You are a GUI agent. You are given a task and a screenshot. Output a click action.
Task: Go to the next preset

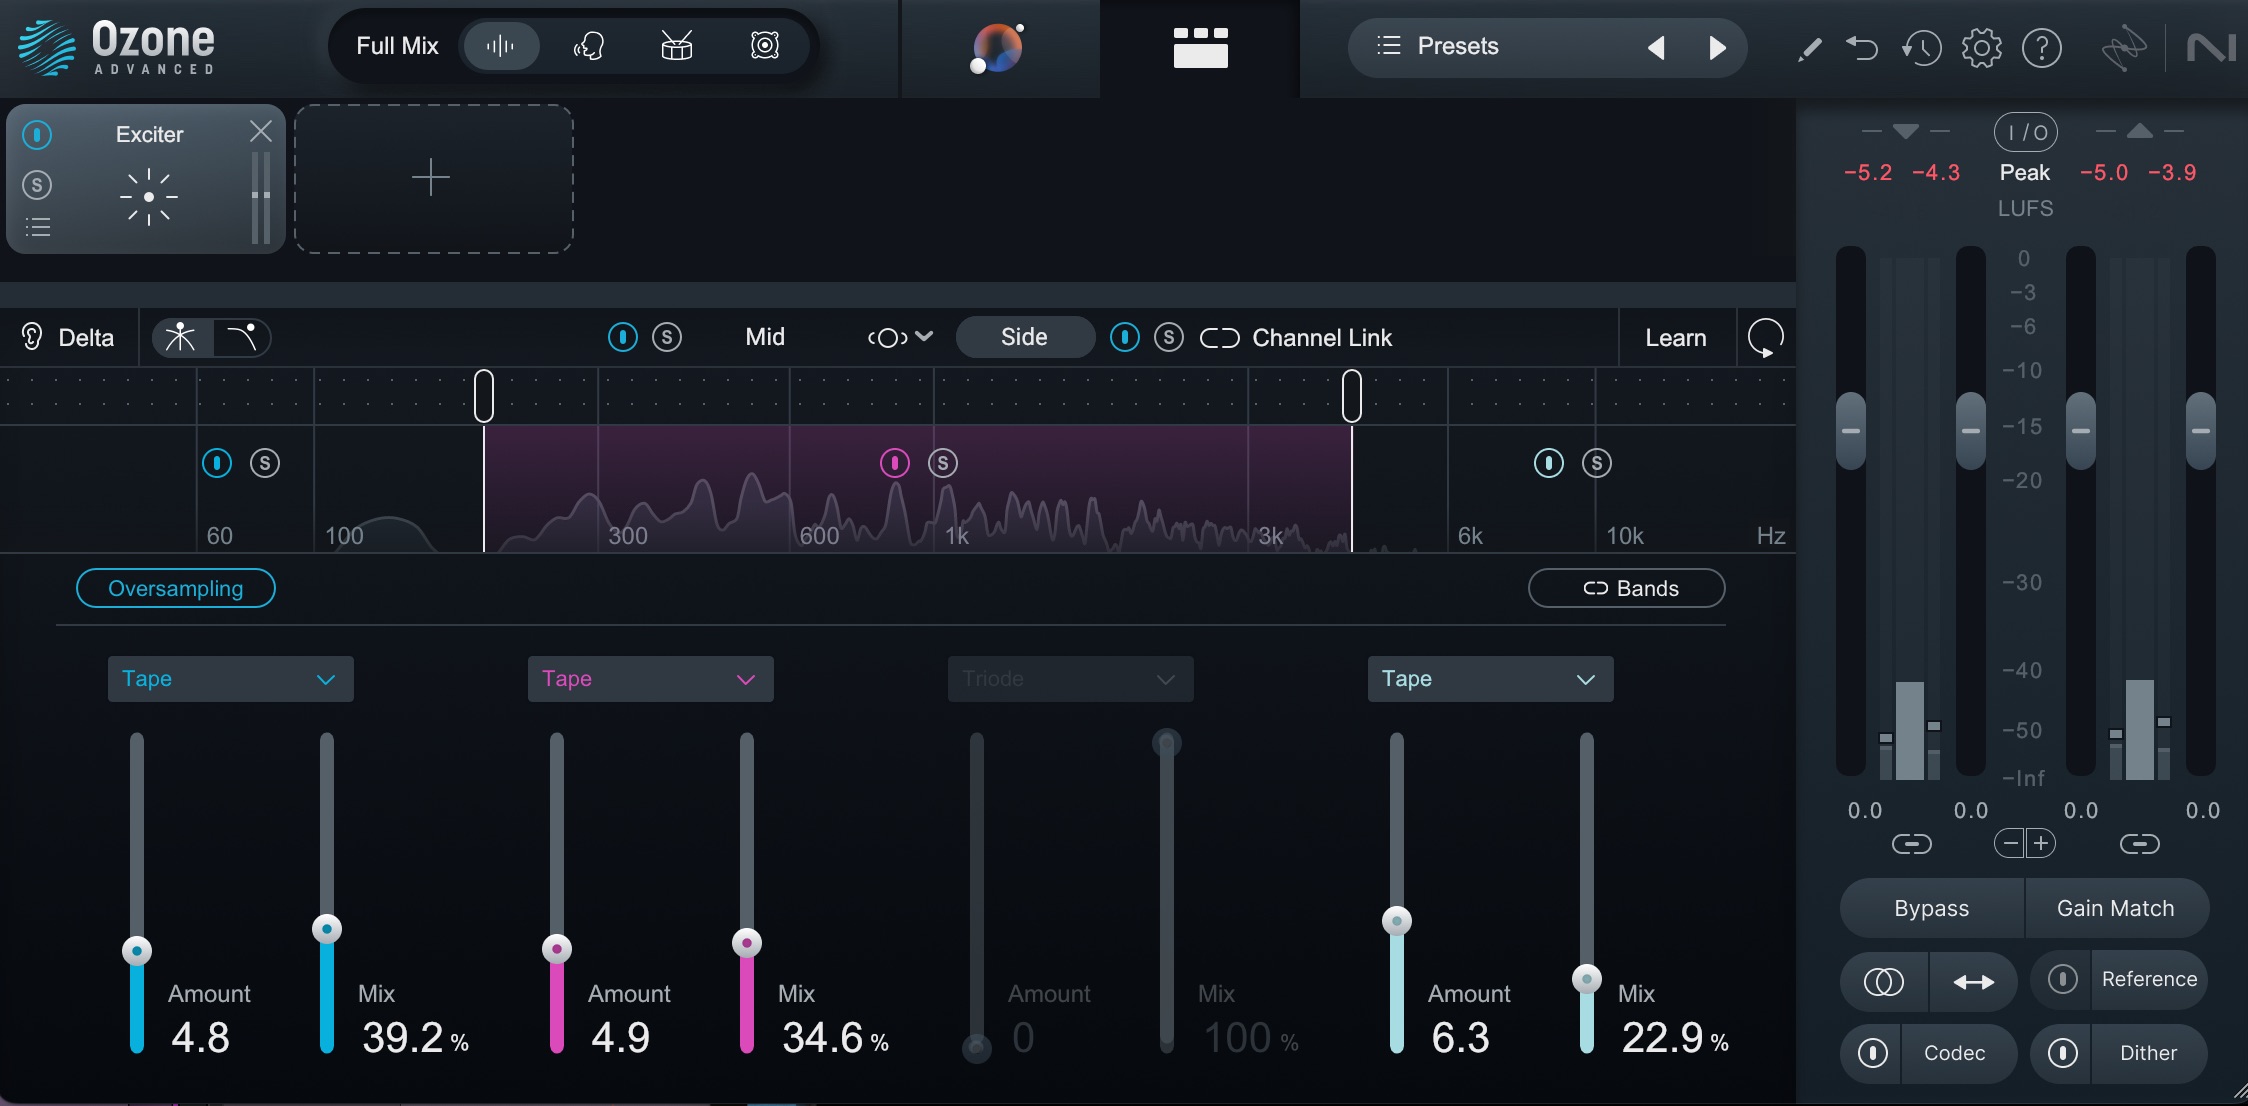[x=1717, y=47]
